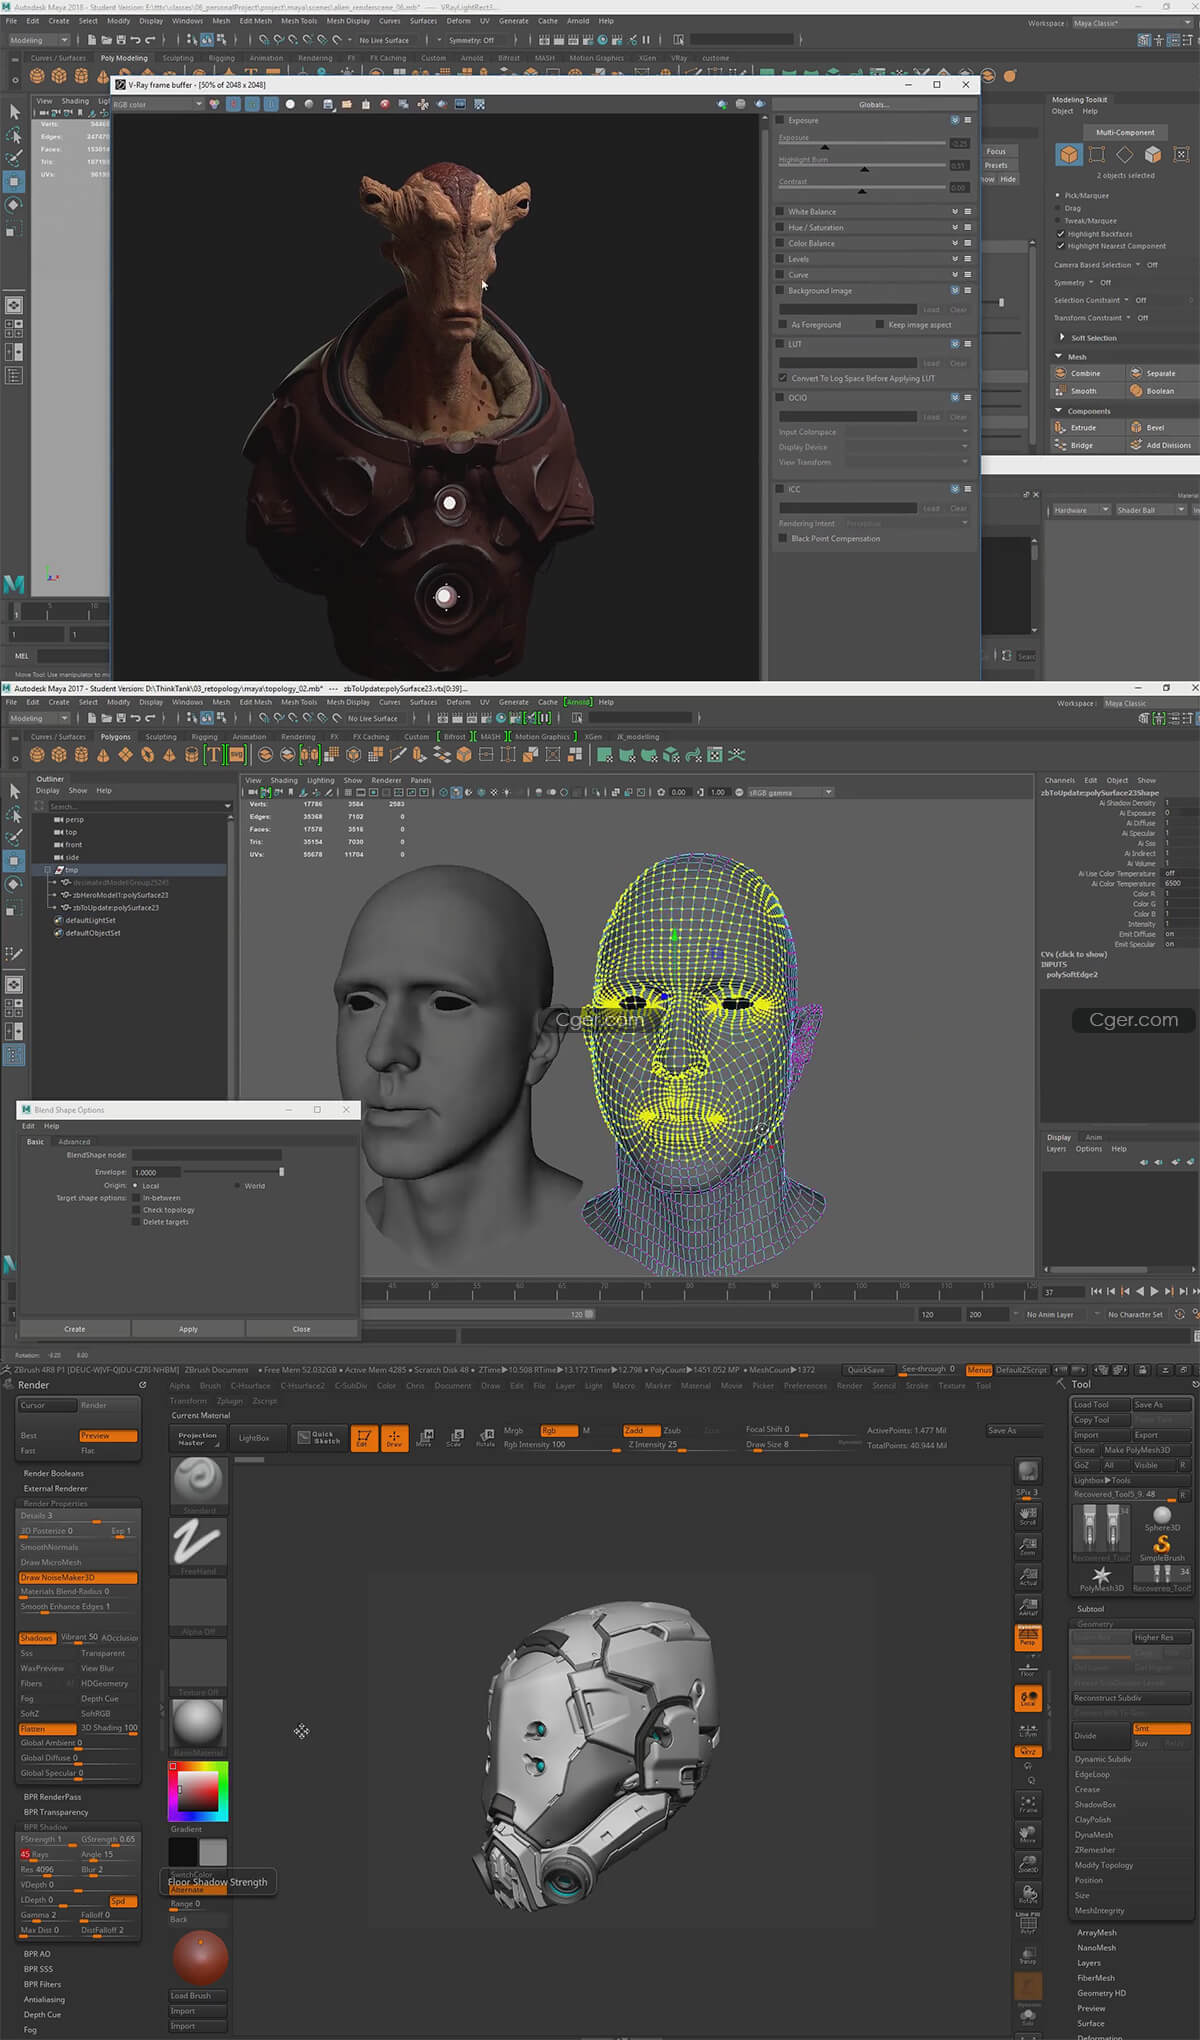The height and width of the screenshot is (2040, 1200).
Task: Select the Rotate icon in ZBrush top shelf
Action: (x=486, y=1438)
